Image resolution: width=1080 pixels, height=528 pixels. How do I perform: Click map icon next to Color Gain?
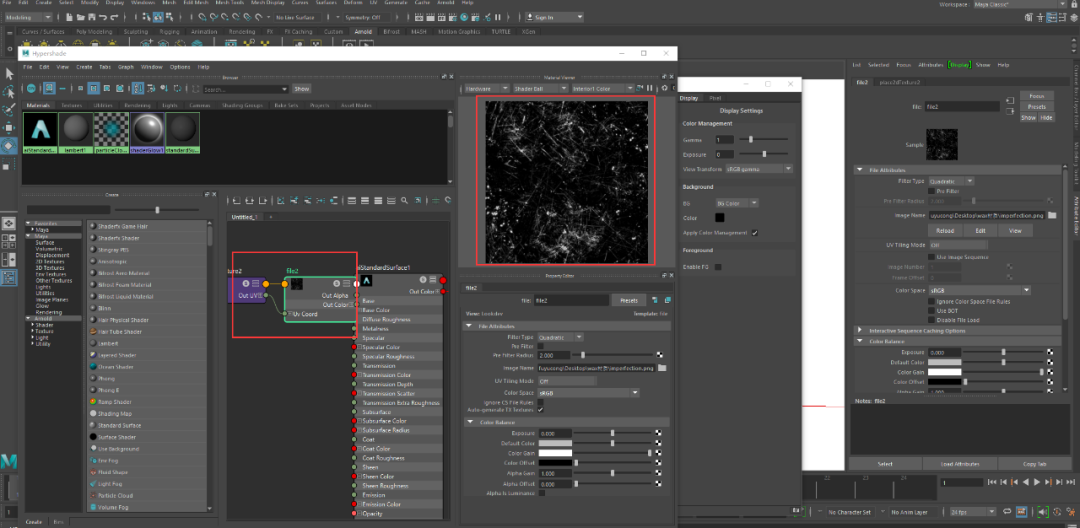point(659,453)
